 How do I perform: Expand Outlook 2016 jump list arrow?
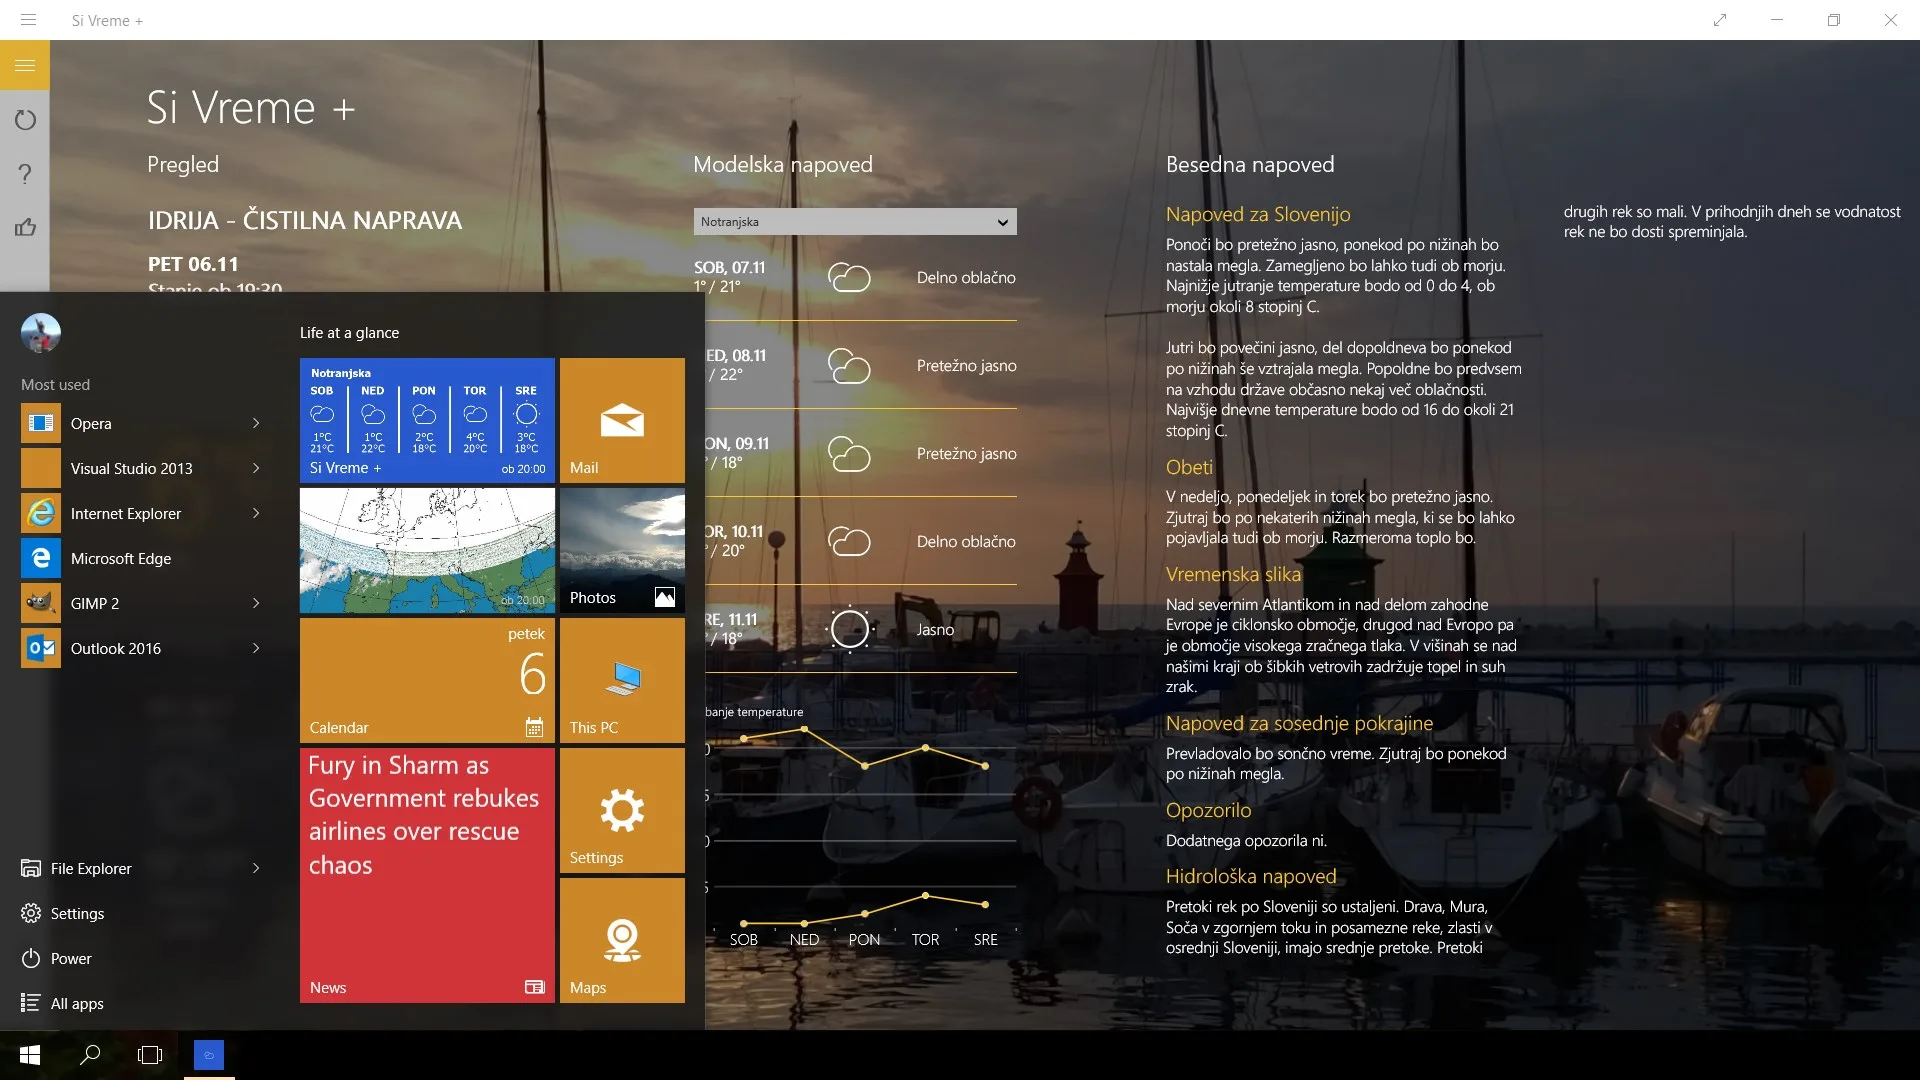click(x=256, y=648)
